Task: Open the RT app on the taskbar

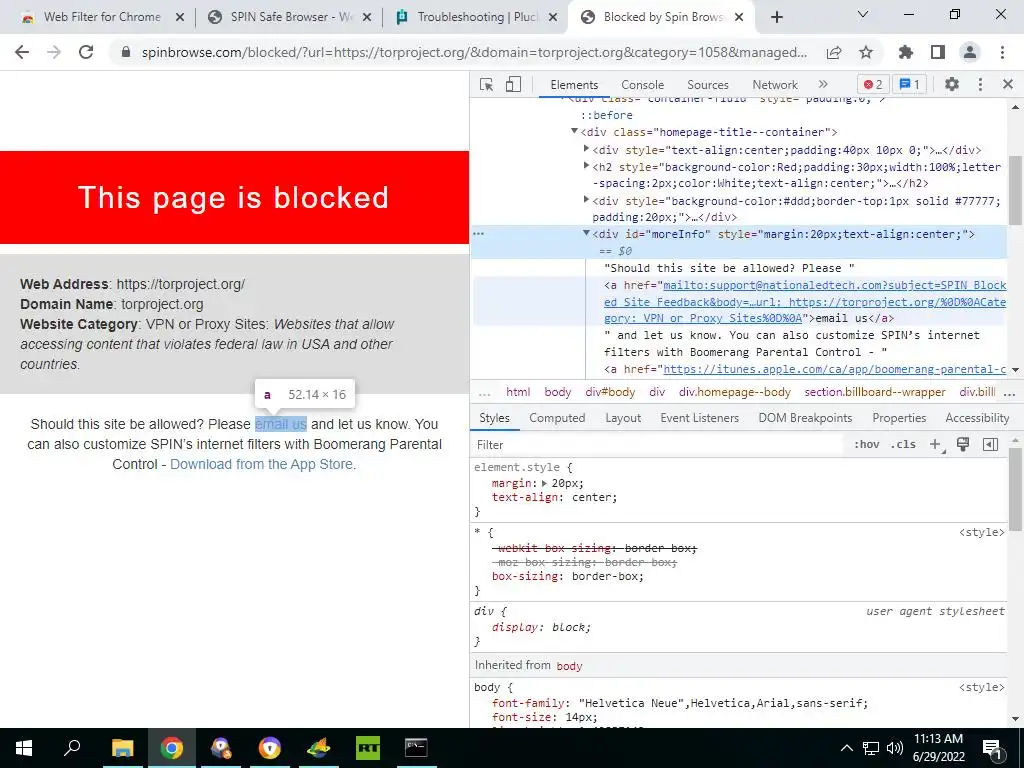Action: 368,748
